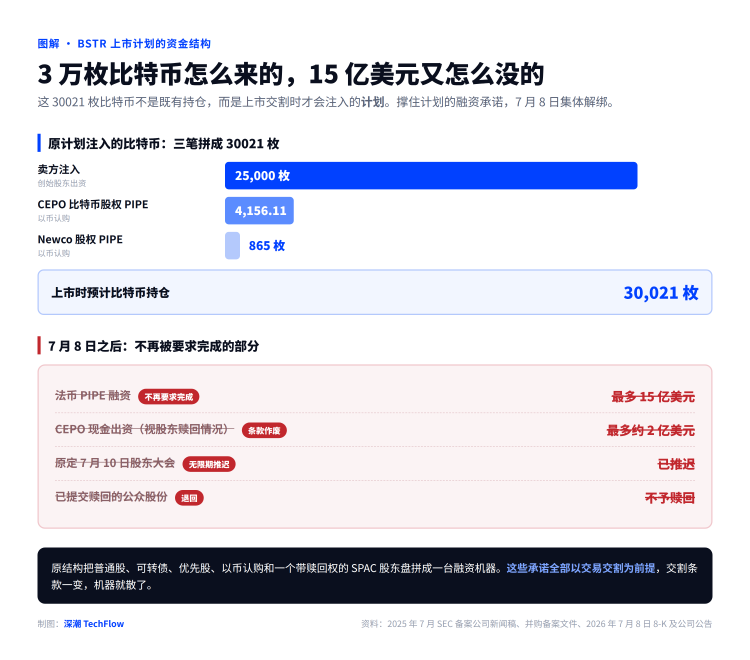Image resolution: width=750 pixels, height=660 pixels.
Task: Click the '条款作废' red badge
Action: pos(264,430)
